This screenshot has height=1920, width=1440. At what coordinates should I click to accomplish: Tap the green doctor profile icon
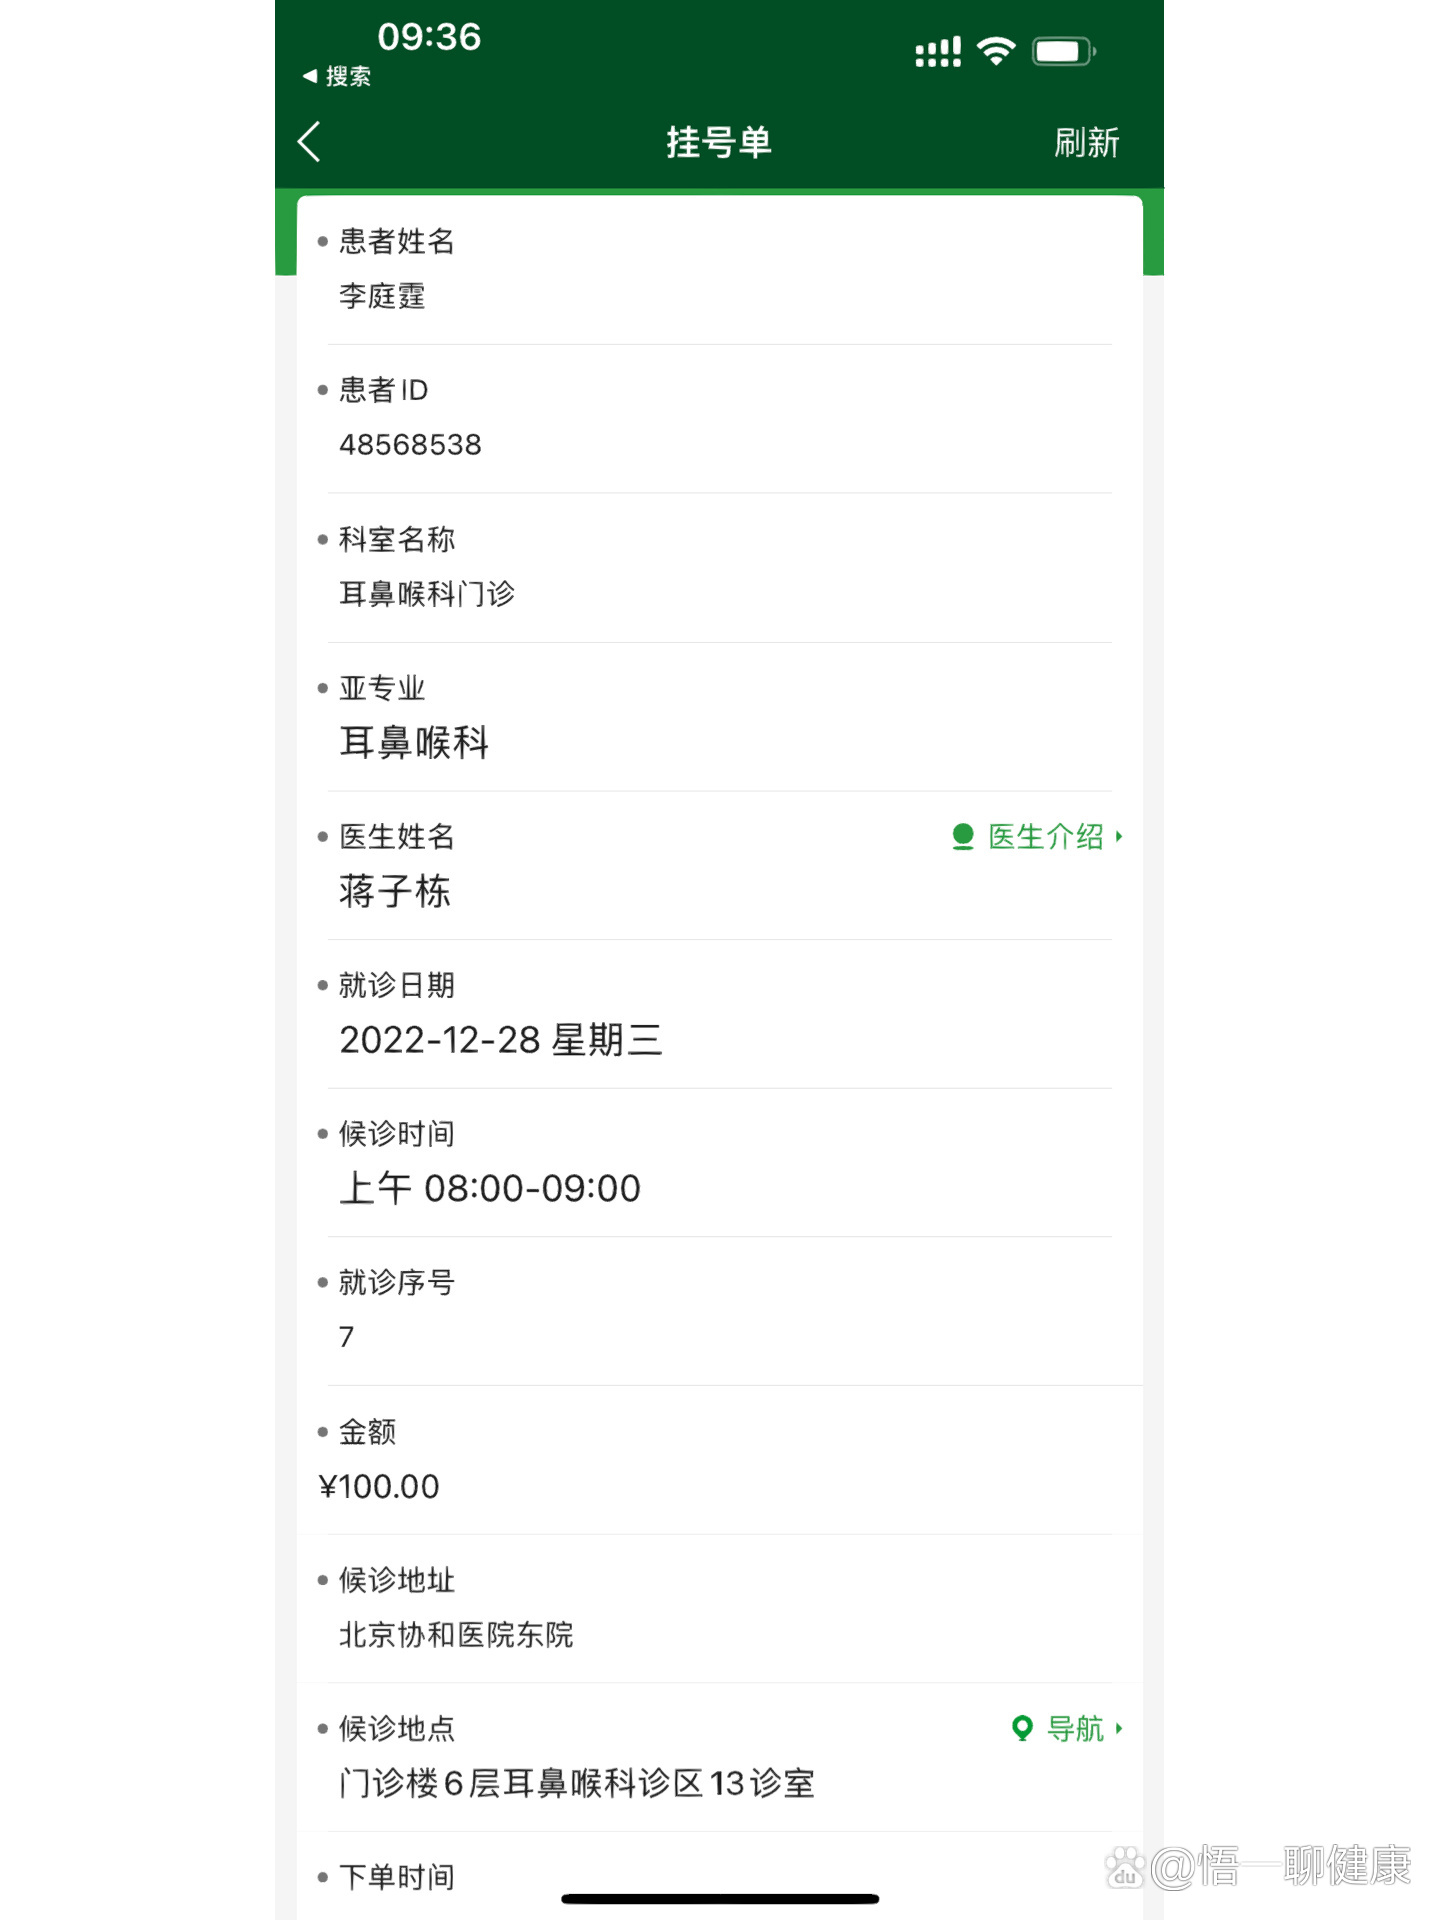point(963,837)
